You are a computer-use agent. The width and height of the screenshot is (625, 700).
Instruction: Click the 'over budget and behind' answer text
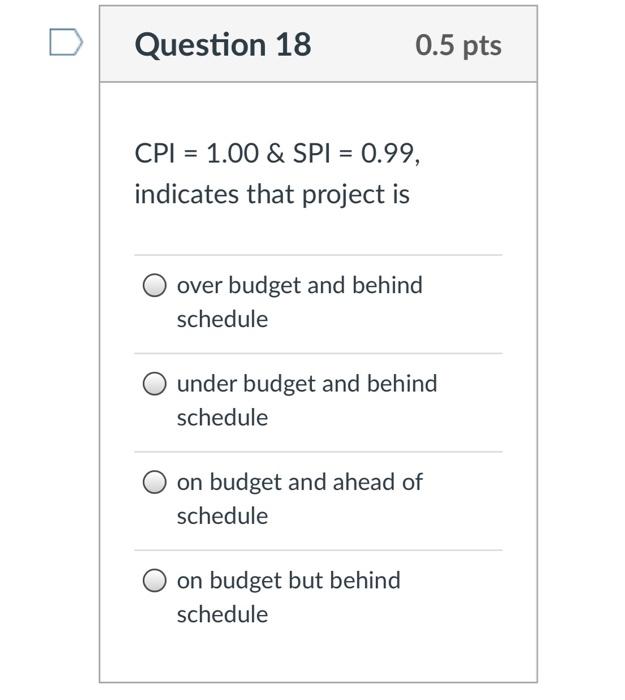299,285
